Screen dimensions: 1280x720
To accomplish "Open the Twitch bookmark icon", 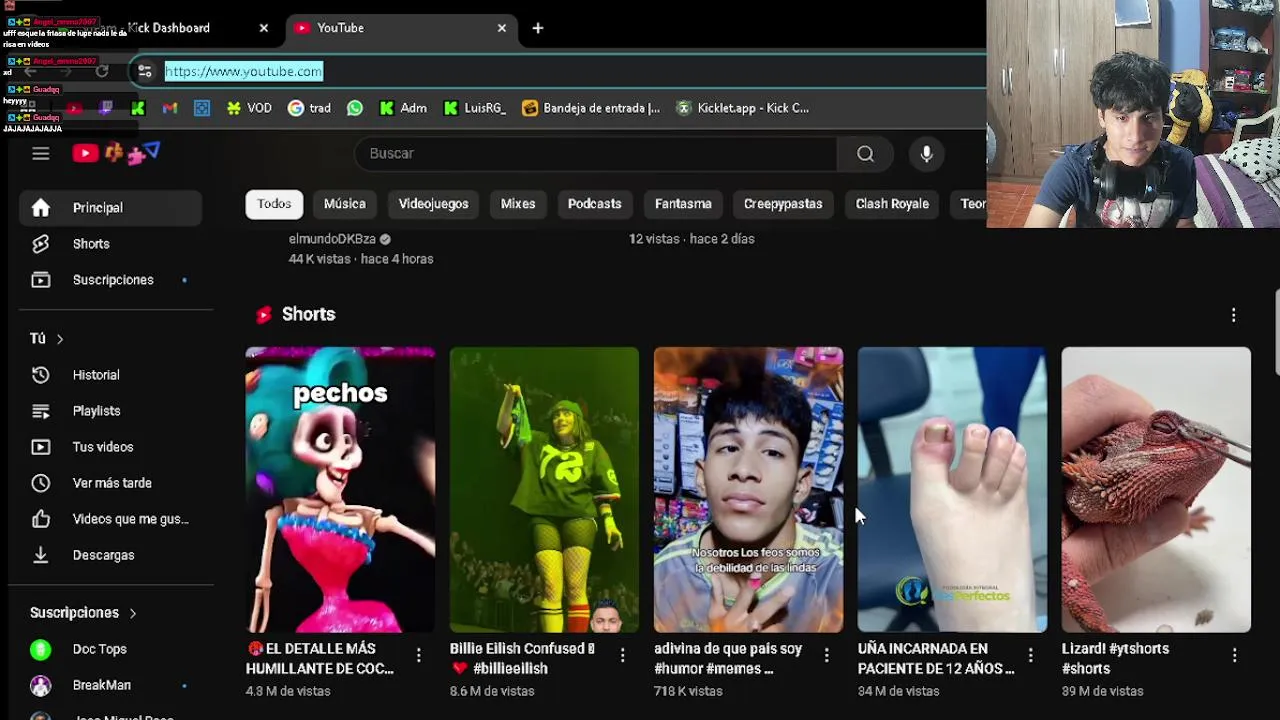I will [106, 108].
